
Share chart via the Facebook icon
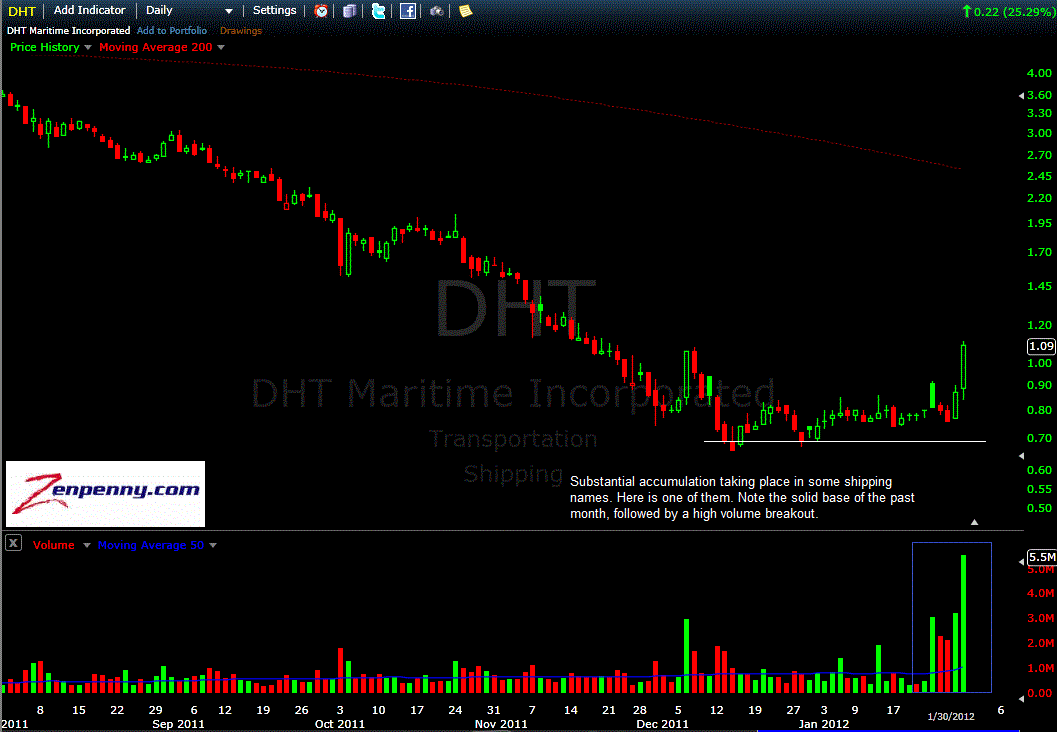tap(408, 11)
